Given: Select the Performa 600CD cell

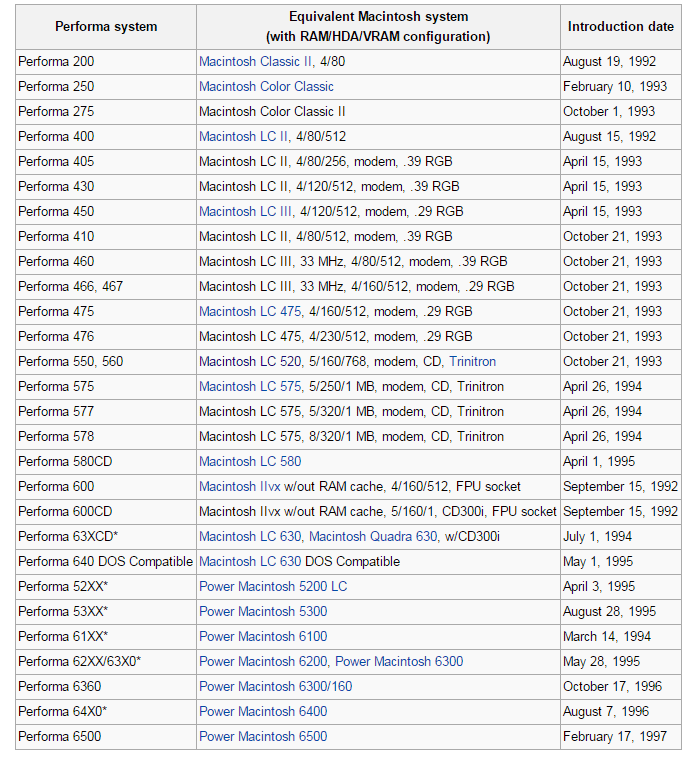Looking at the screenshot, I should (106, 512).
